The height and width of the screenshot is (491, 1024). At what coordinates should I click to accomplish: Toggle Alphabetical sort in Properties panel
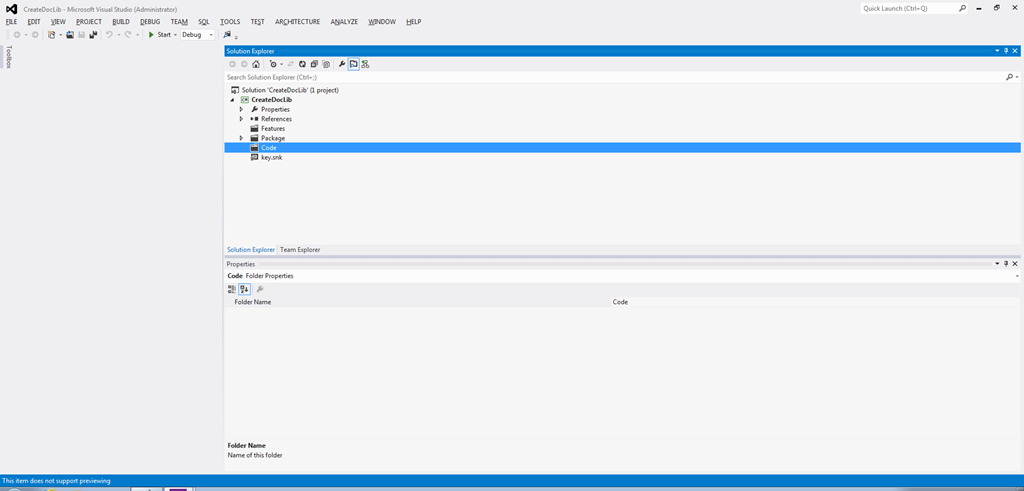tap(244, 289)
